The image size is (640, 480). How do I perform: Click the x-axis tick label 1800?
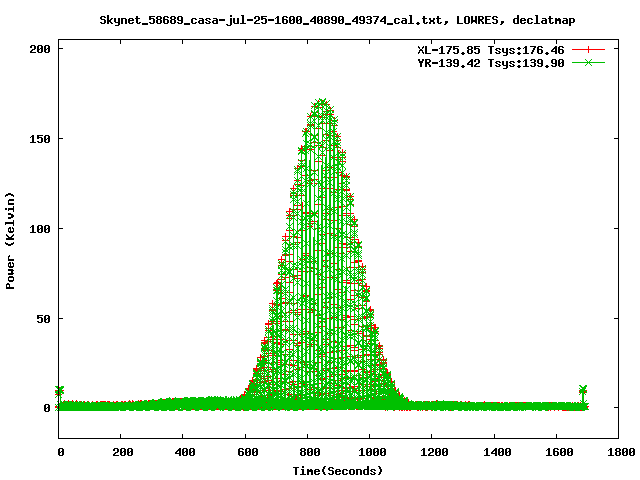point(621,452)
